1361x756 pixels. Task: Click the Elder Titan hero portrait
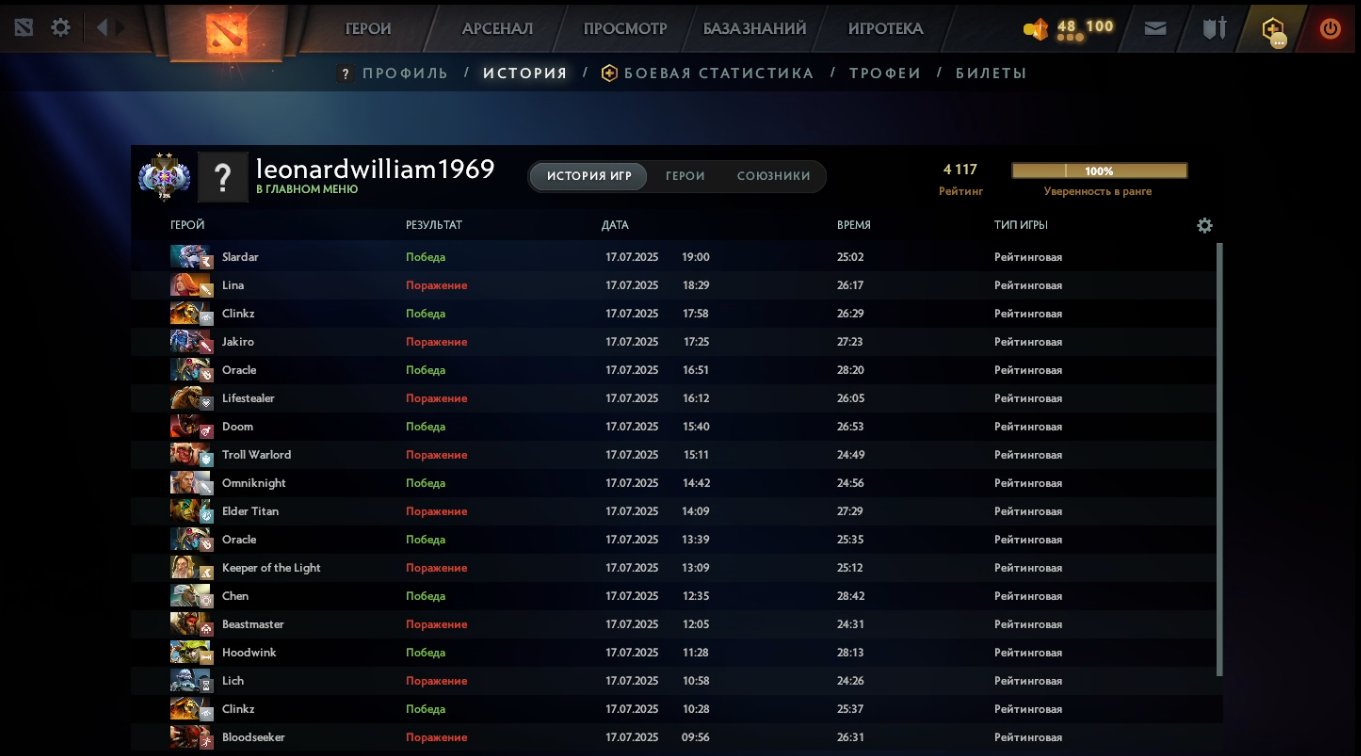tap(191, 511)
